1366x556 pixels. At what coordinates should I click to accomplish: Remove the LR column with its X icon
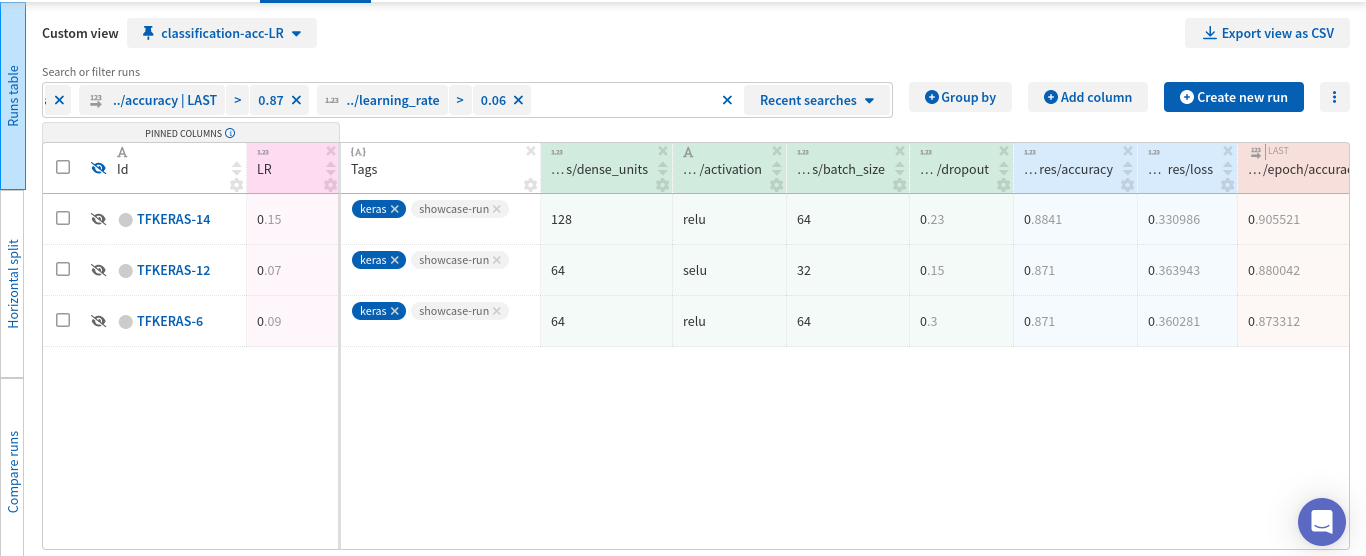(x=331, y=151)
